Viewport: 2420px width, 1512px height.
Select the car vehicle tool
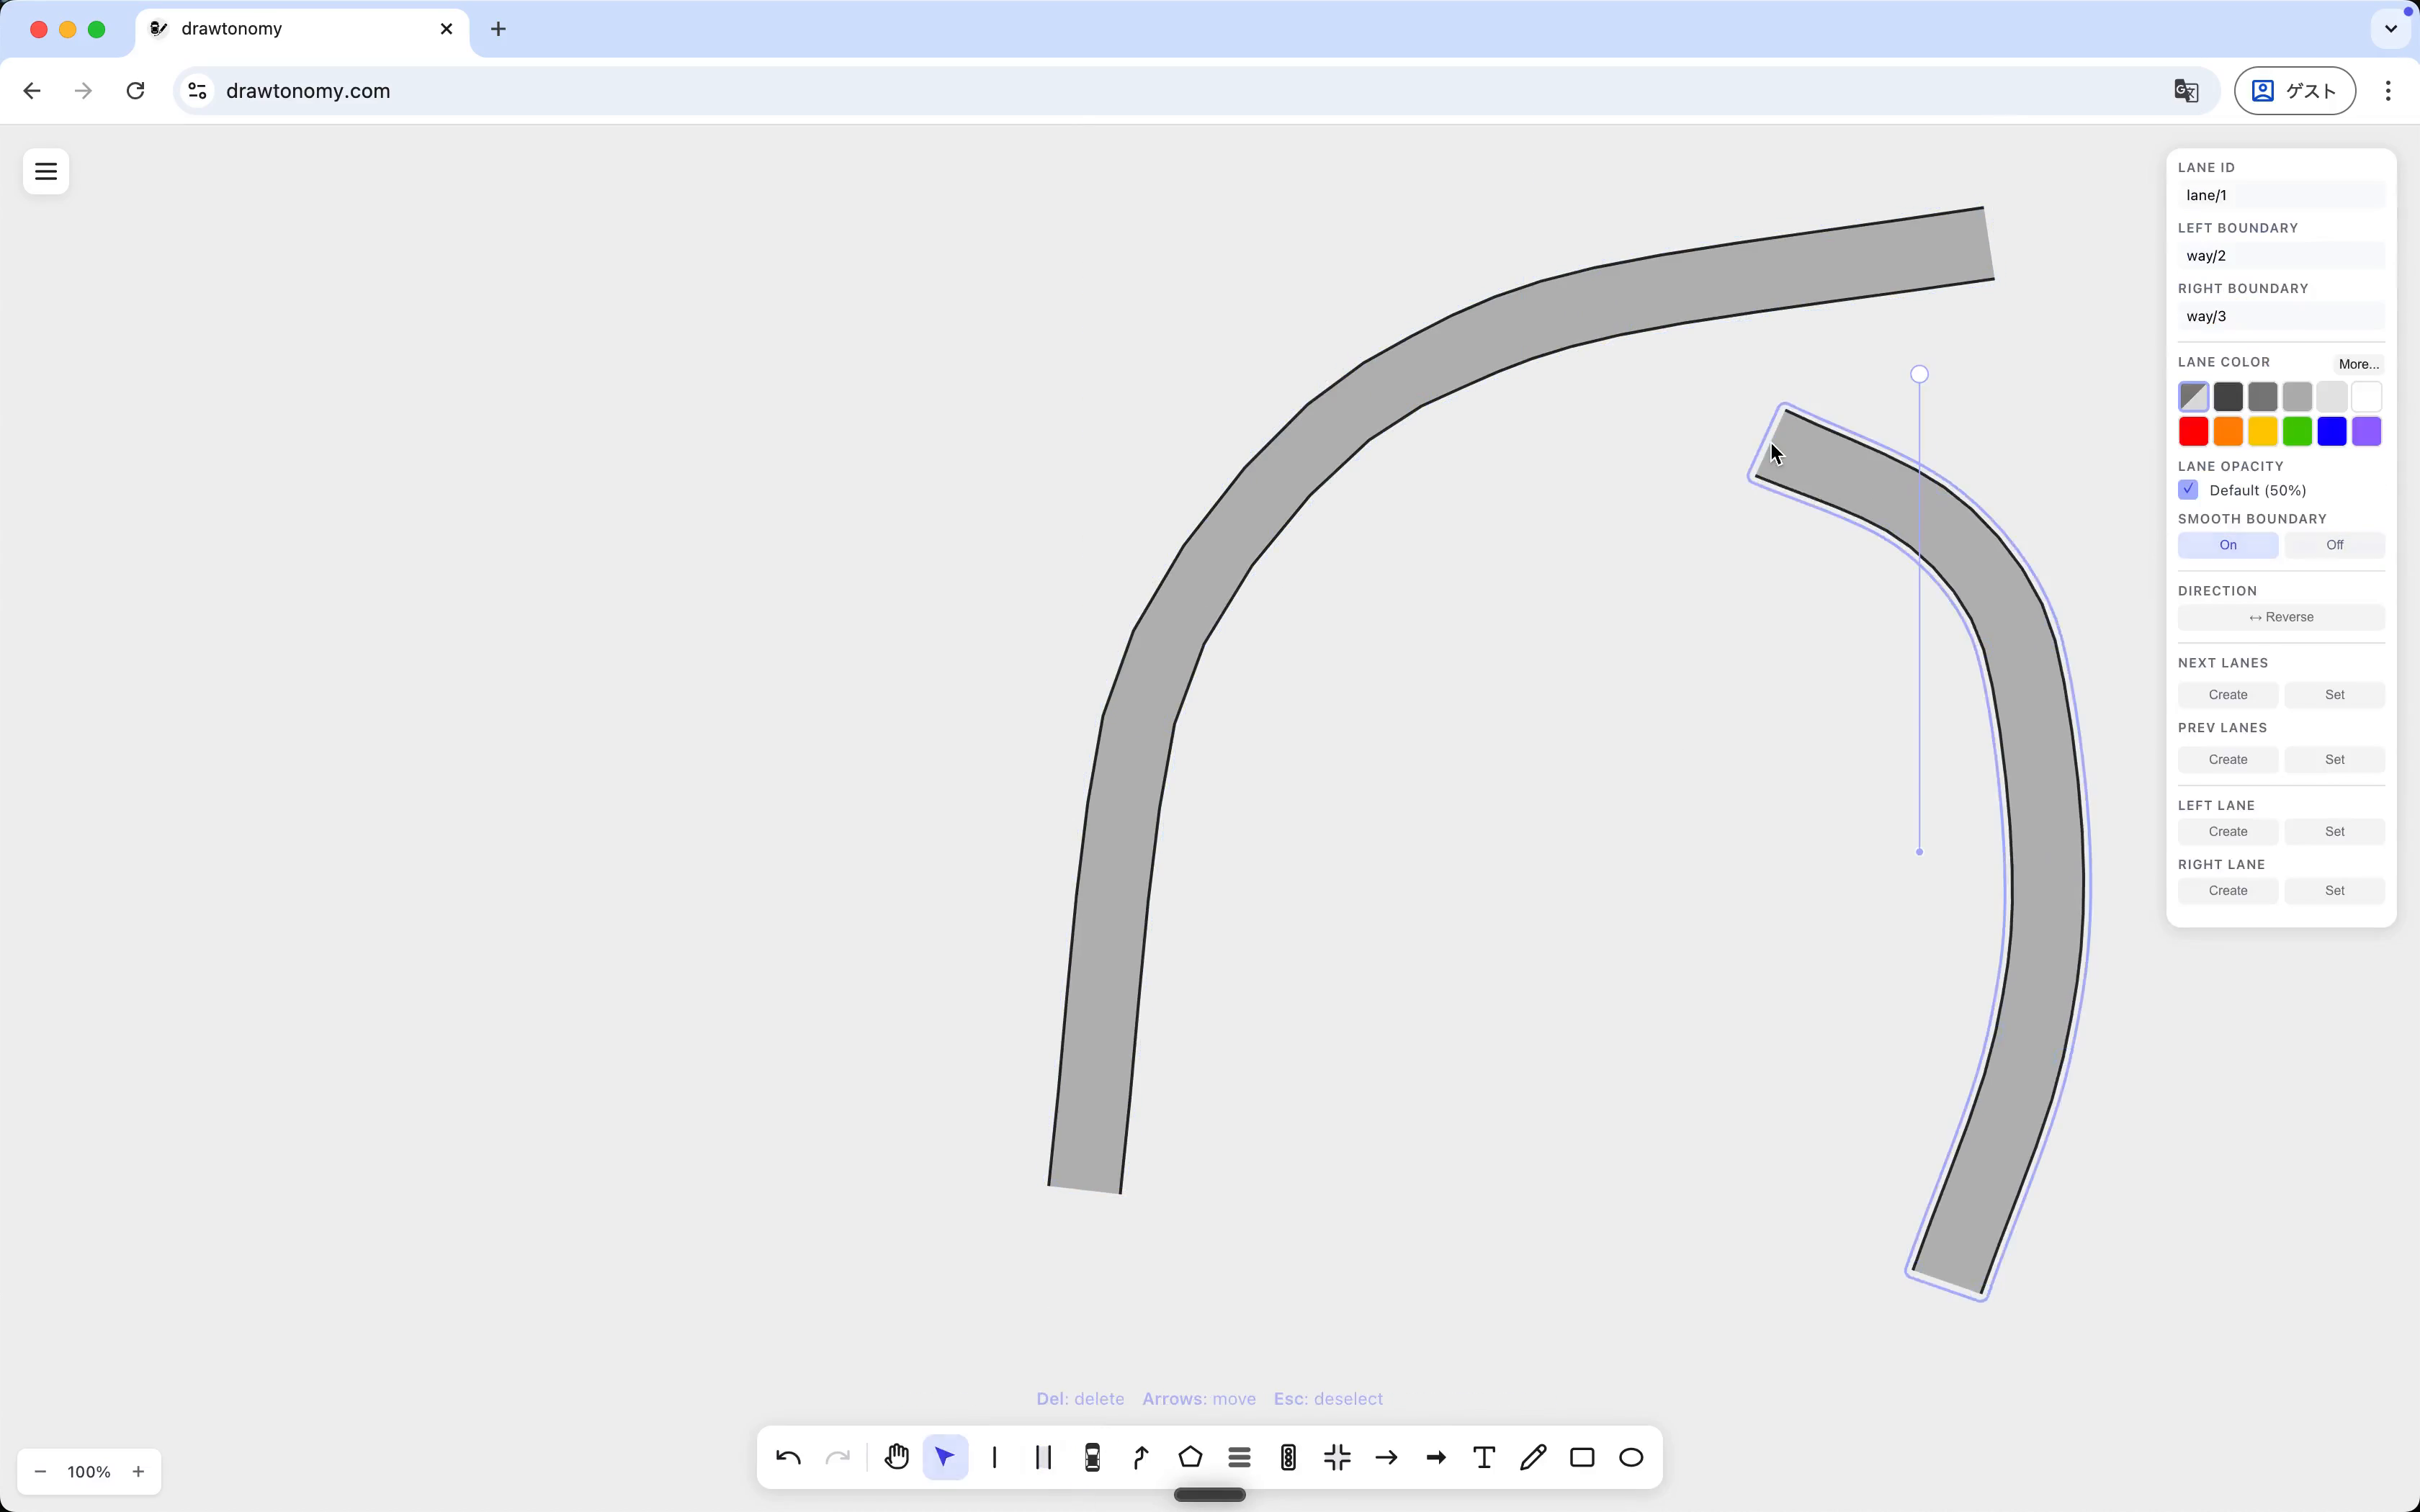1092,1457
